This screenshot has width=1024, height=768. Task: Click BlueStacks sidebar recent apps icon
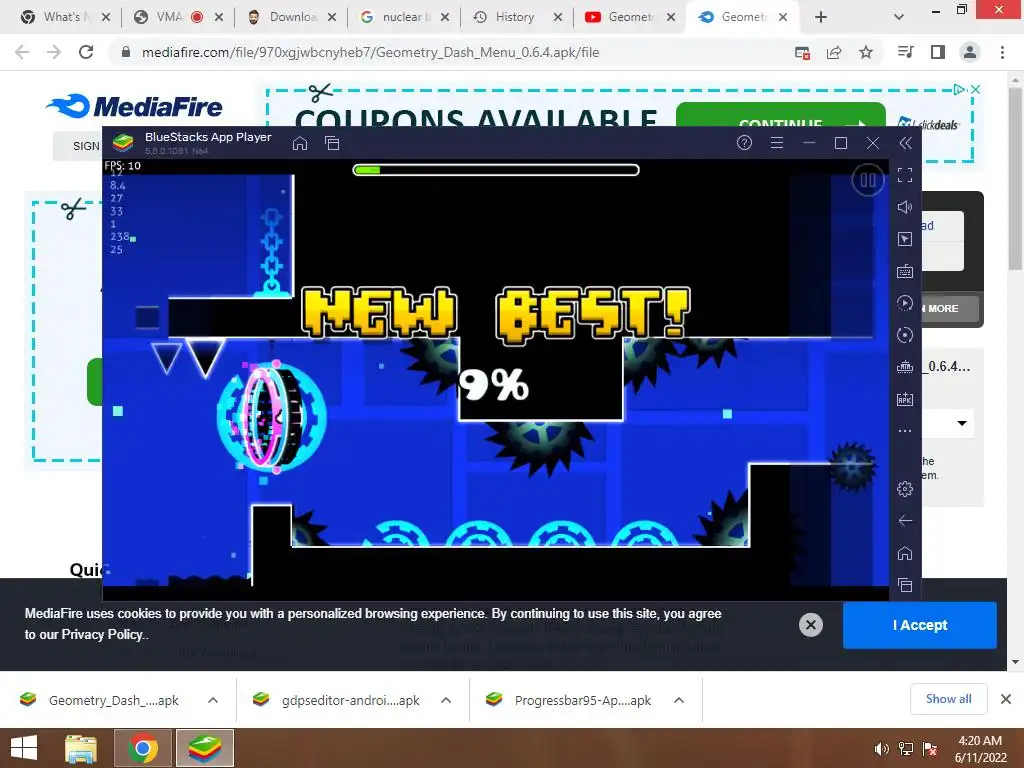pyautogui.click(x=904, y=585)
